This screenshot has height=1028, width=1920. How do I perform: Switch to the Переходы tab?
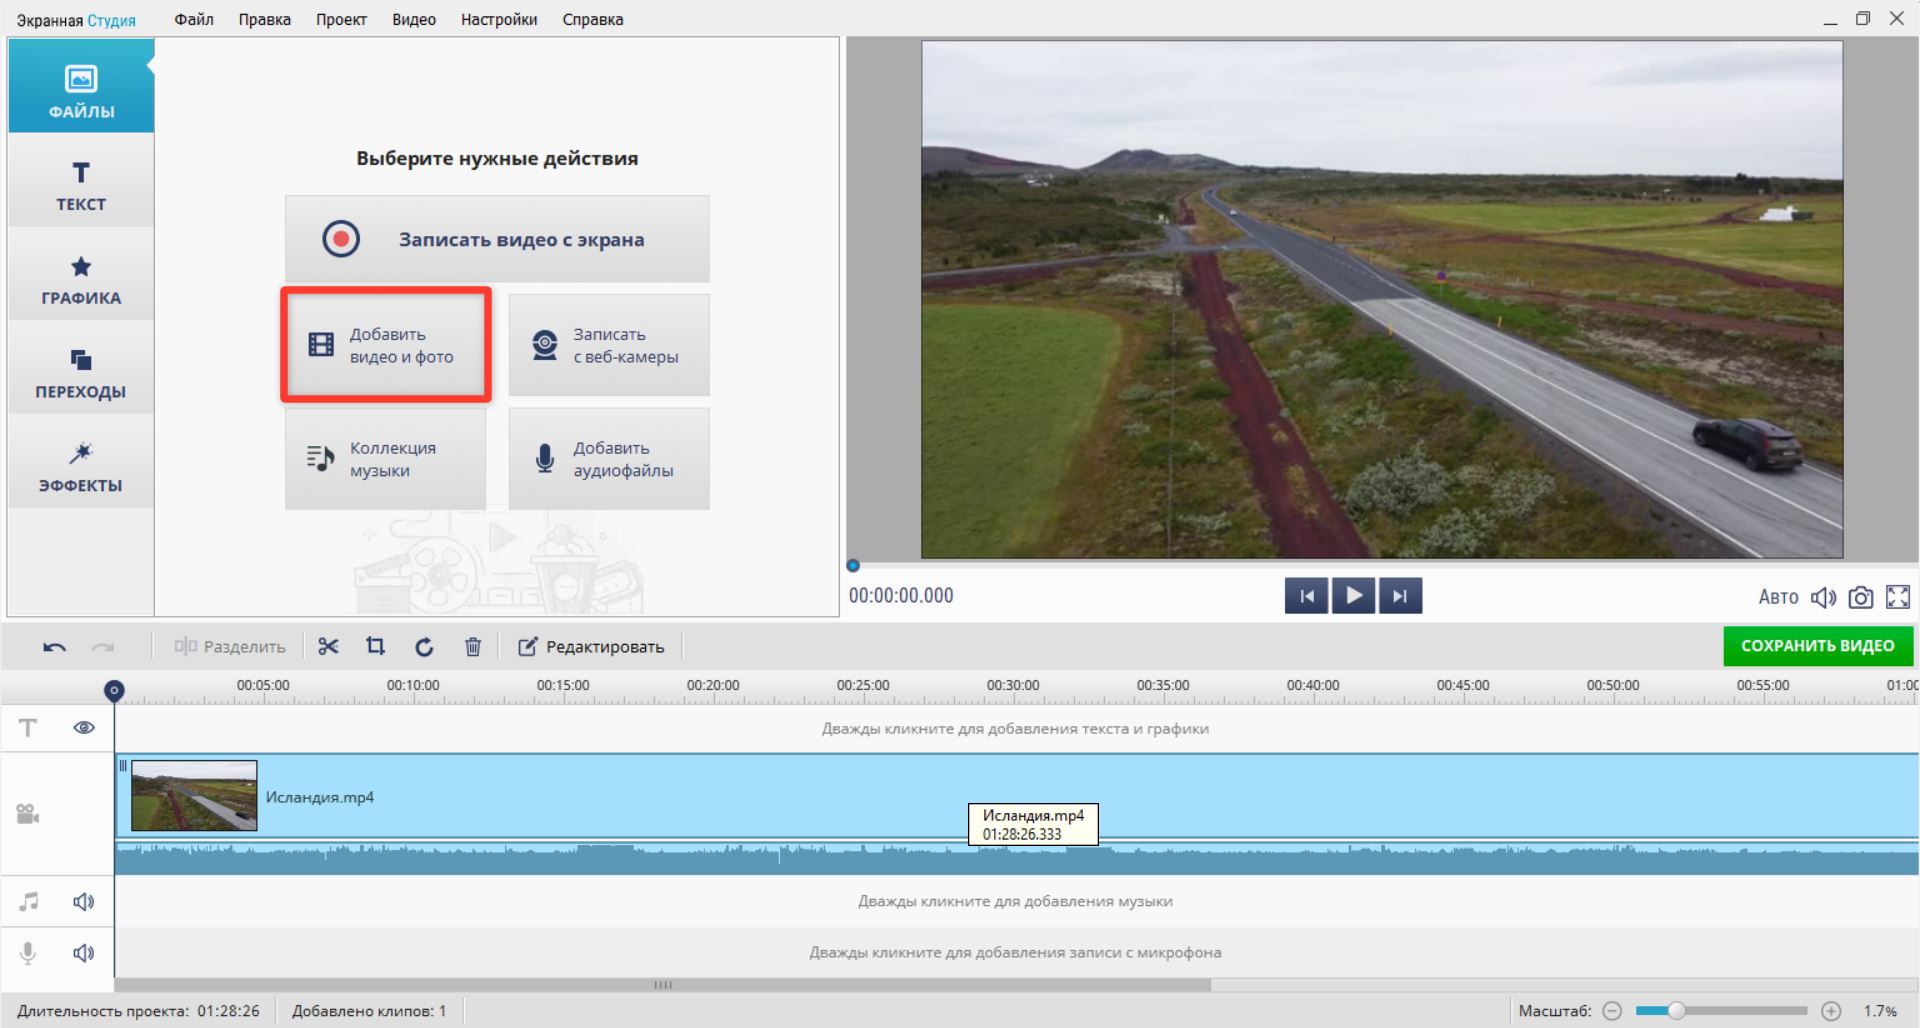[x=81, y=373]
